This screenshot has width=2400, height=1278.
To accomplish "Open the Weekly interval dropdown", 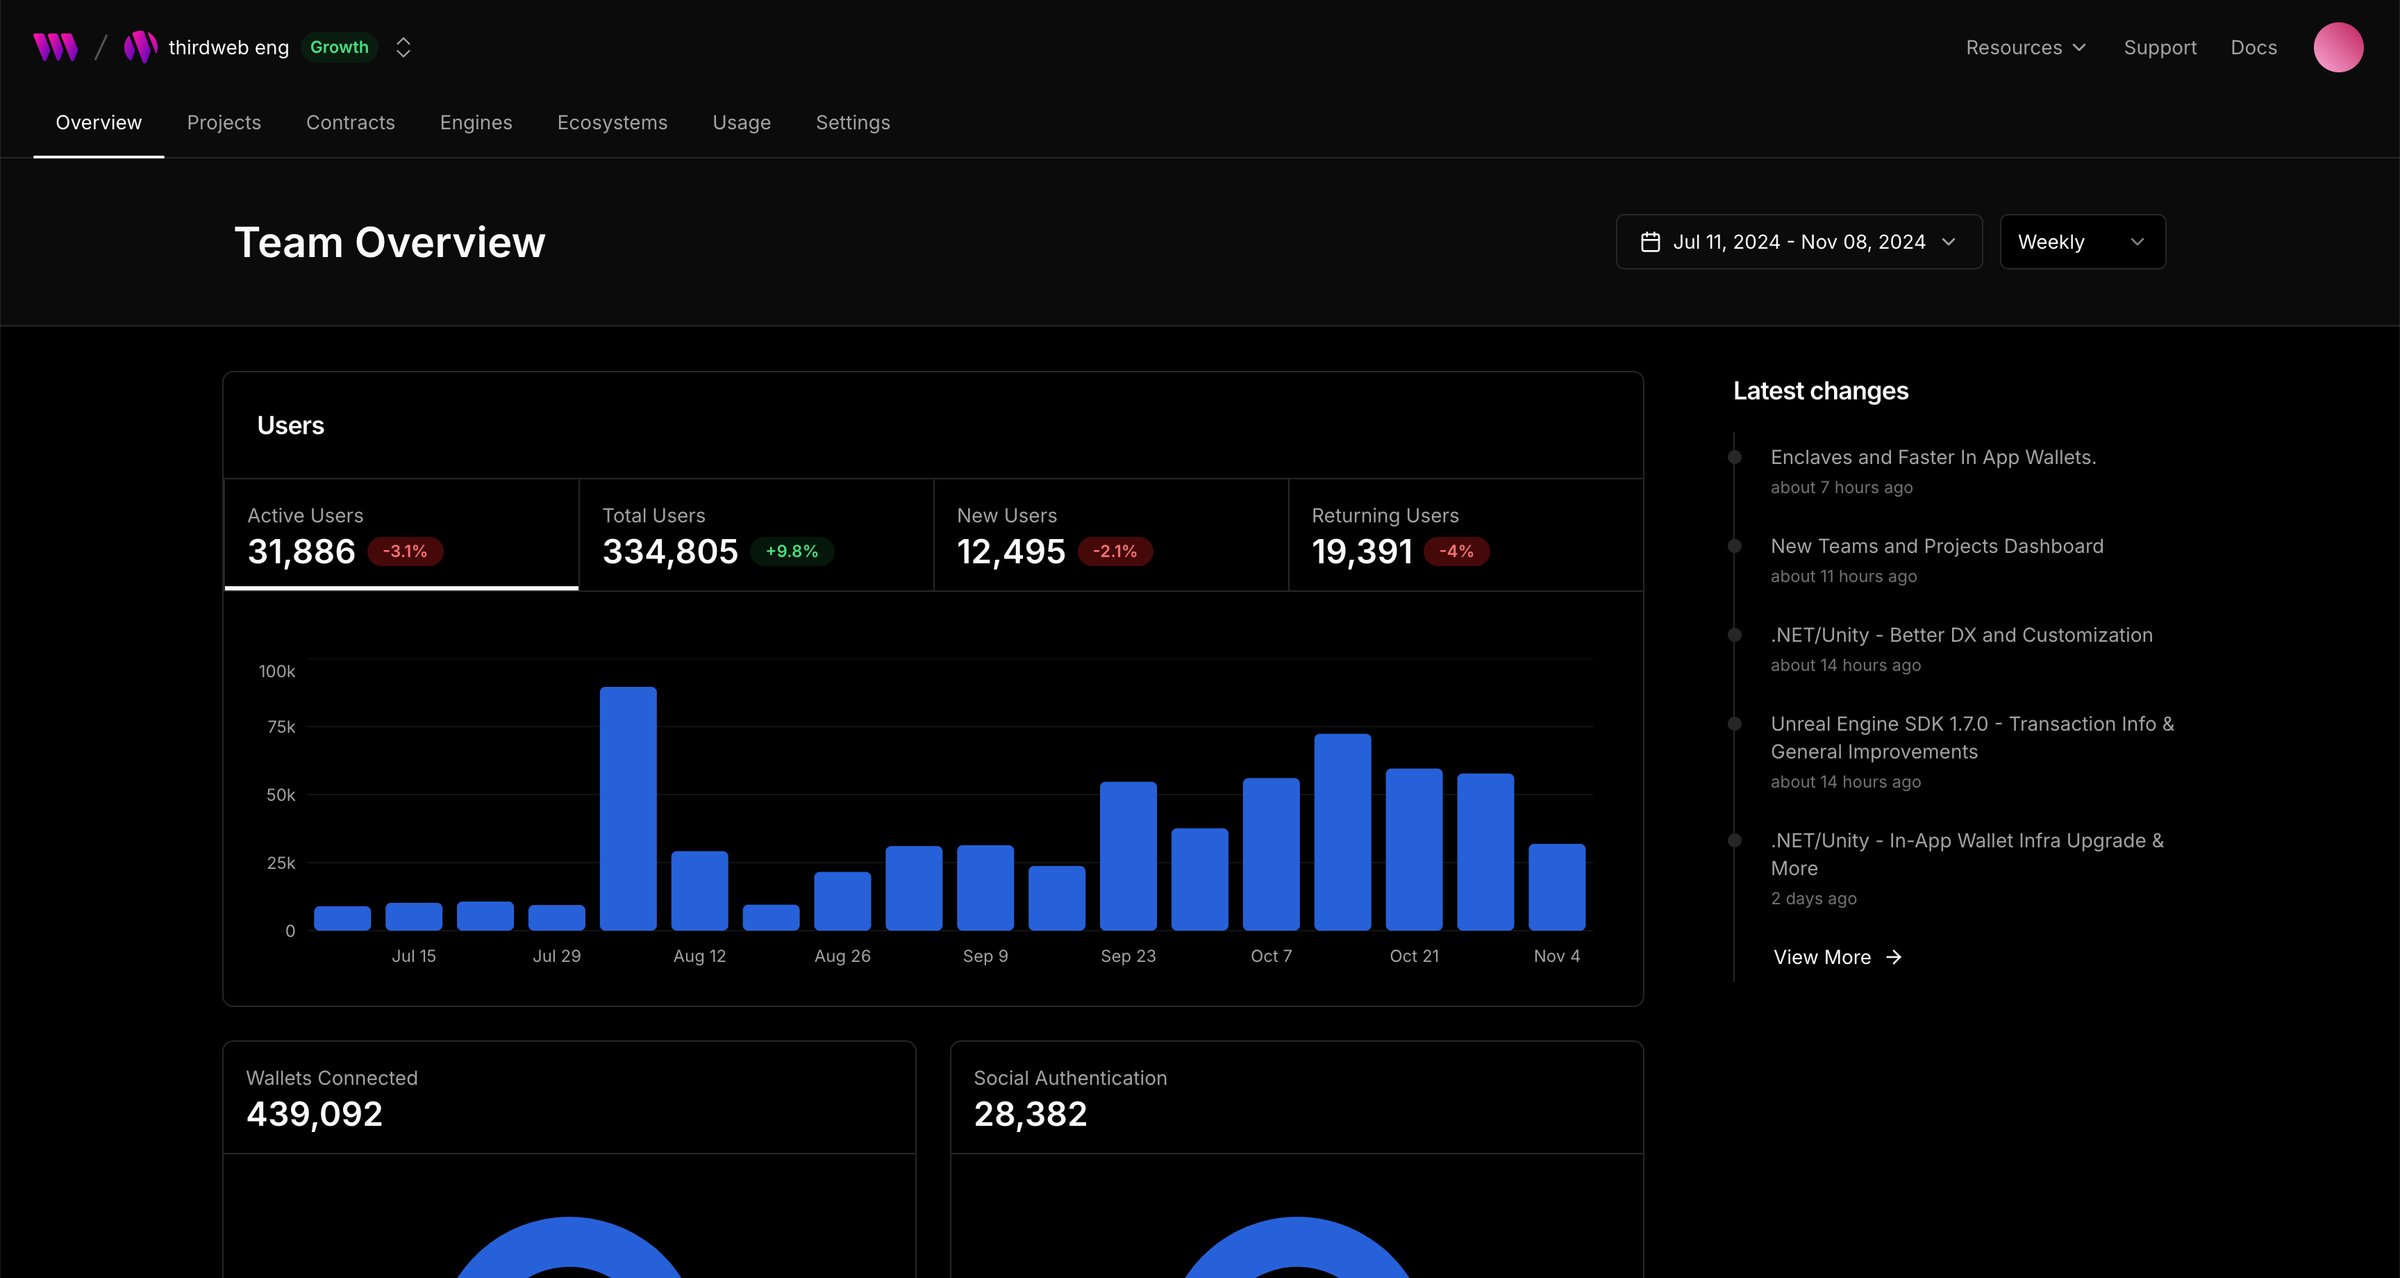I will click(2082, 241).
